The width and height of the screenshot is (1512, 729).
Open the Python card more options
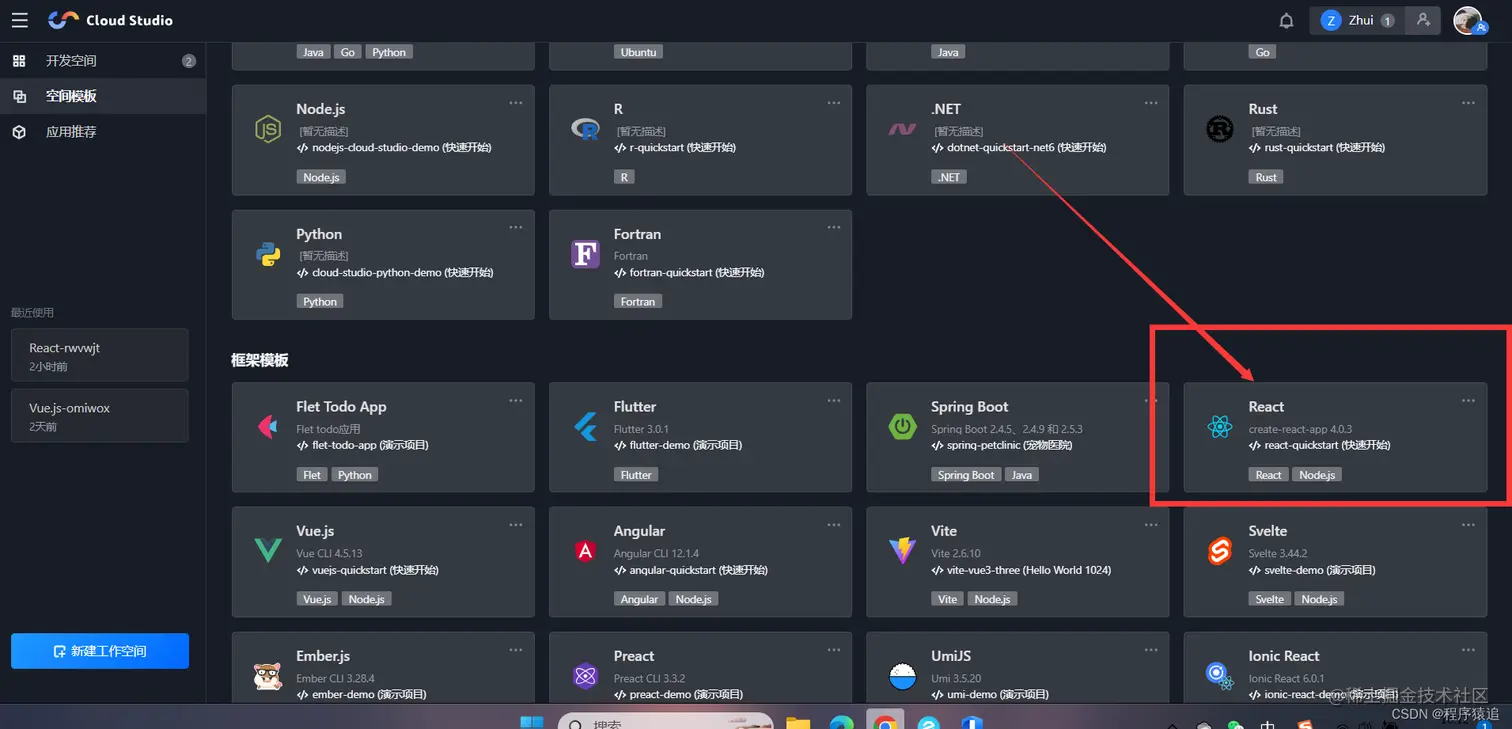click(516, 227)
